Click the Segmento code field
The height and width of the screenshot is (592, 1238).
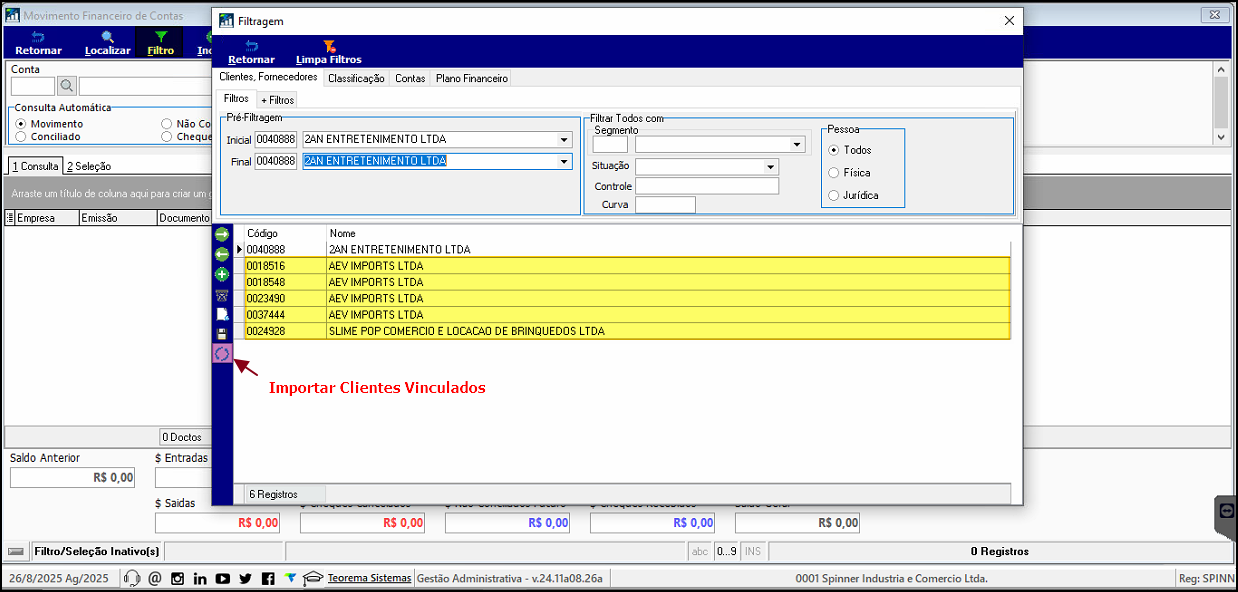610,144
